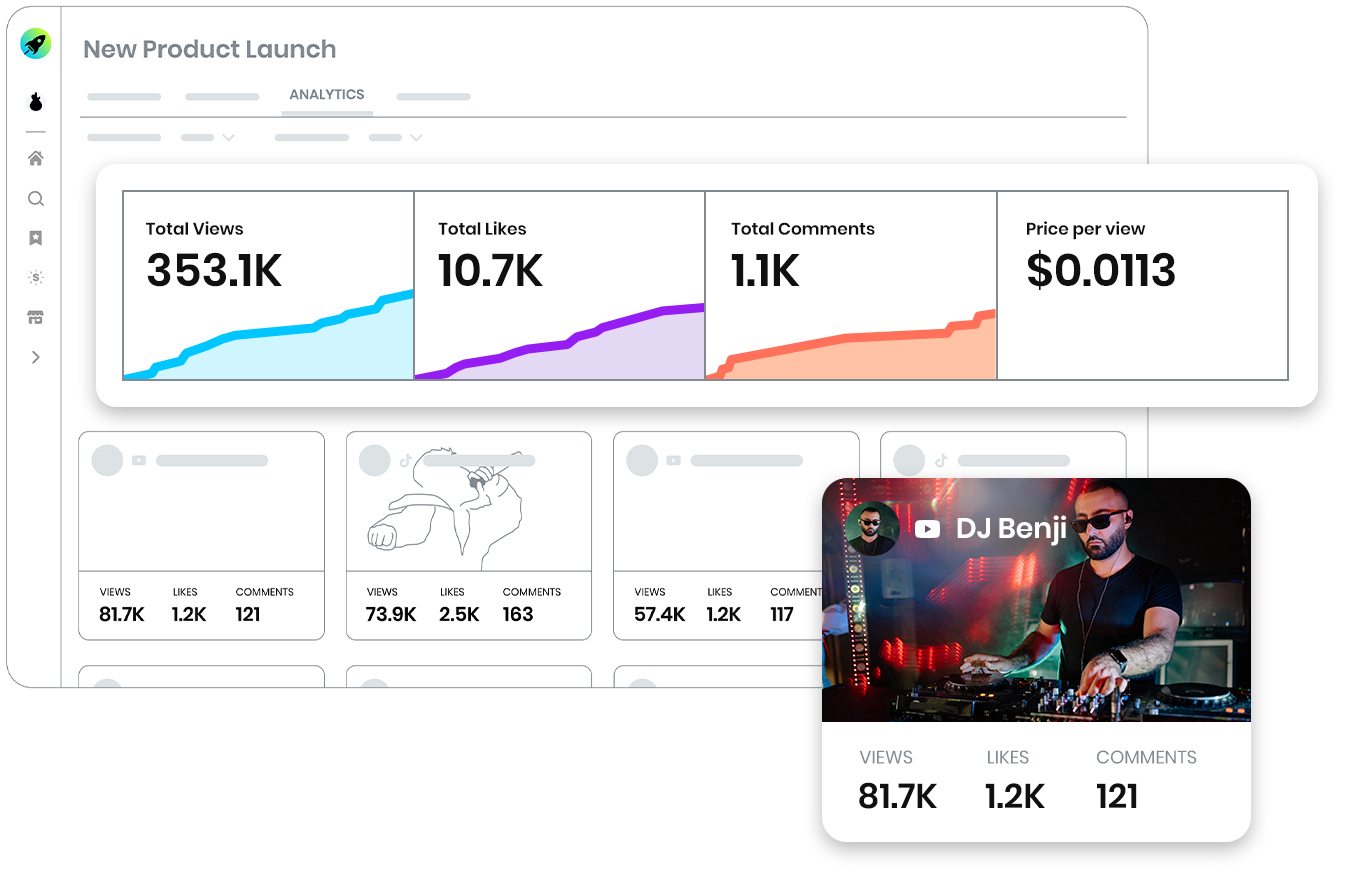Click 57.4K views value

[x=659, y=614]
